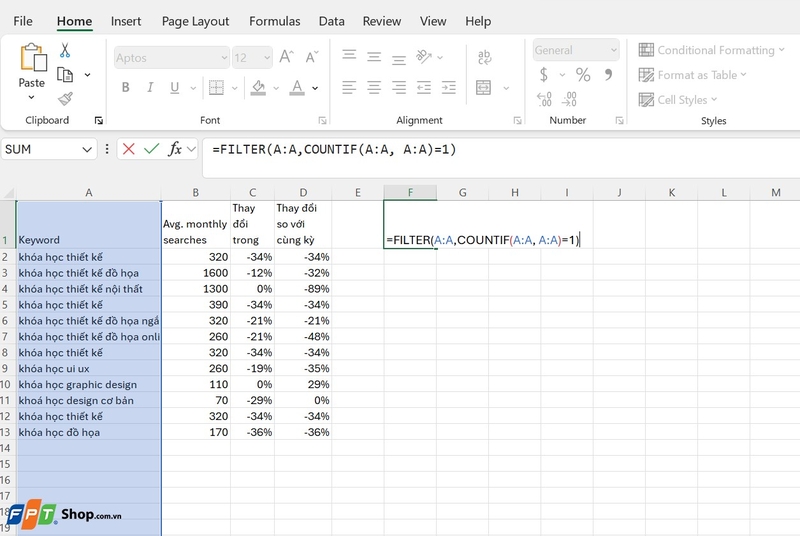Open Alignment settings dialog launcher
800x536 pixels.
pos(517,120)
